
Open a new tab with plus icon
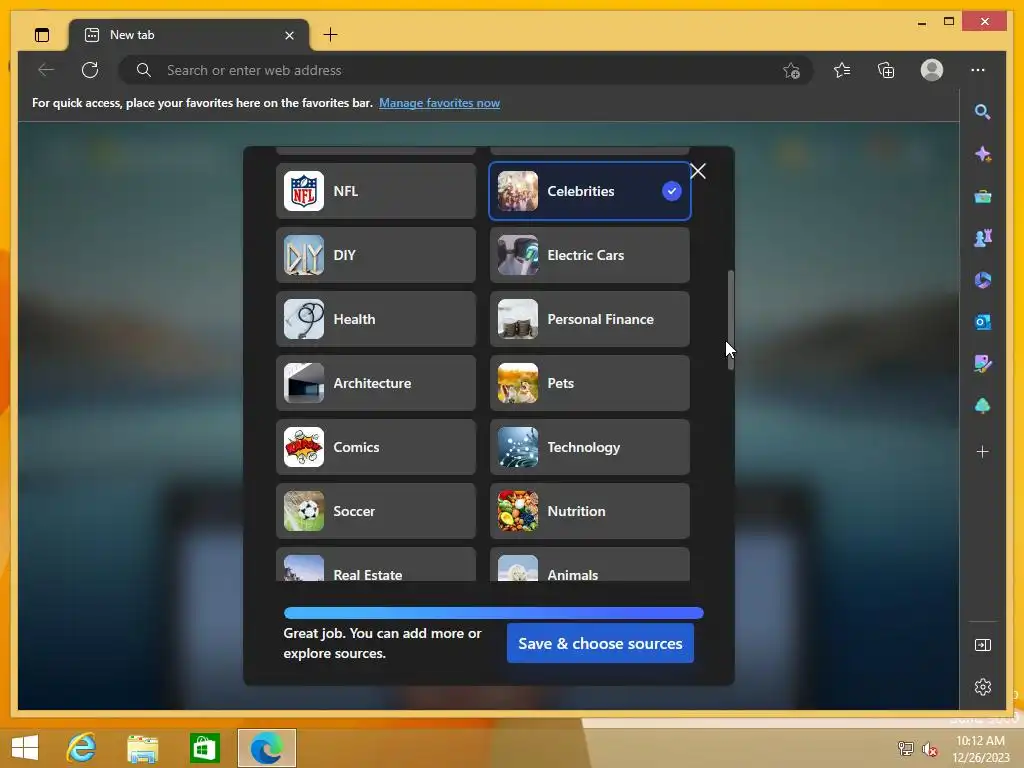[x=330, y=35]
